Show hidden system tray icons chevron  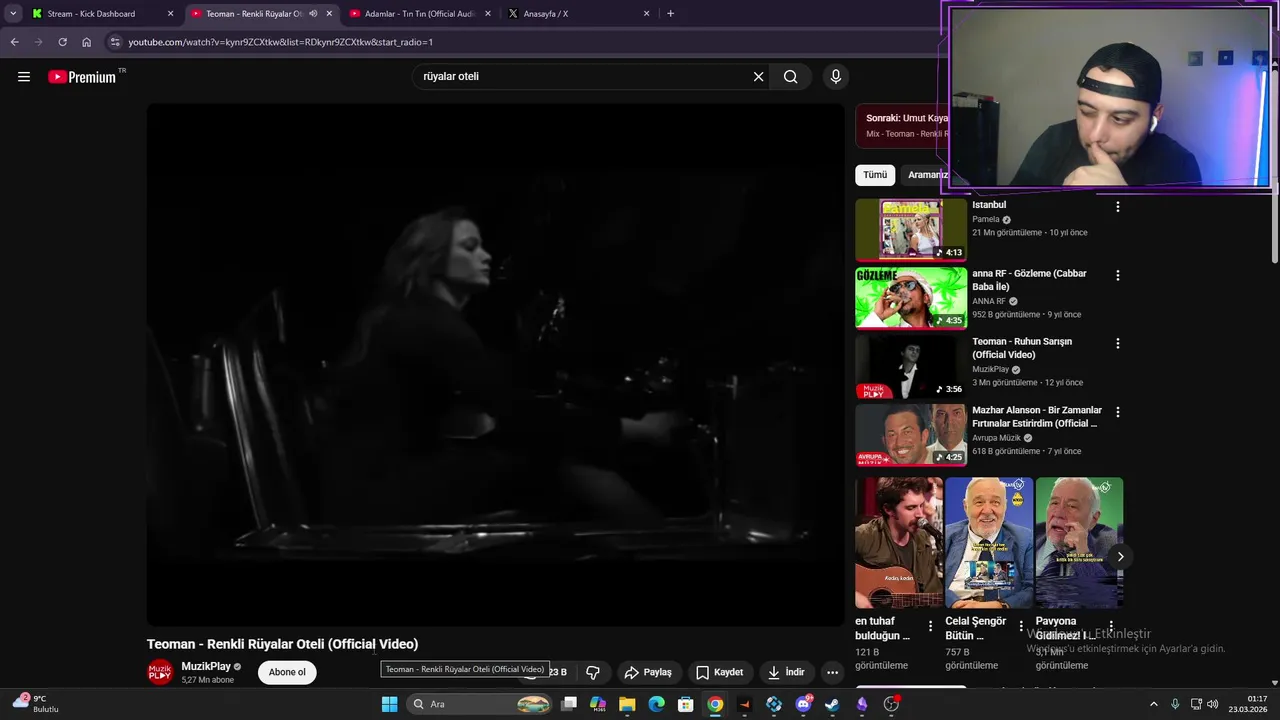pos(1153,704)
